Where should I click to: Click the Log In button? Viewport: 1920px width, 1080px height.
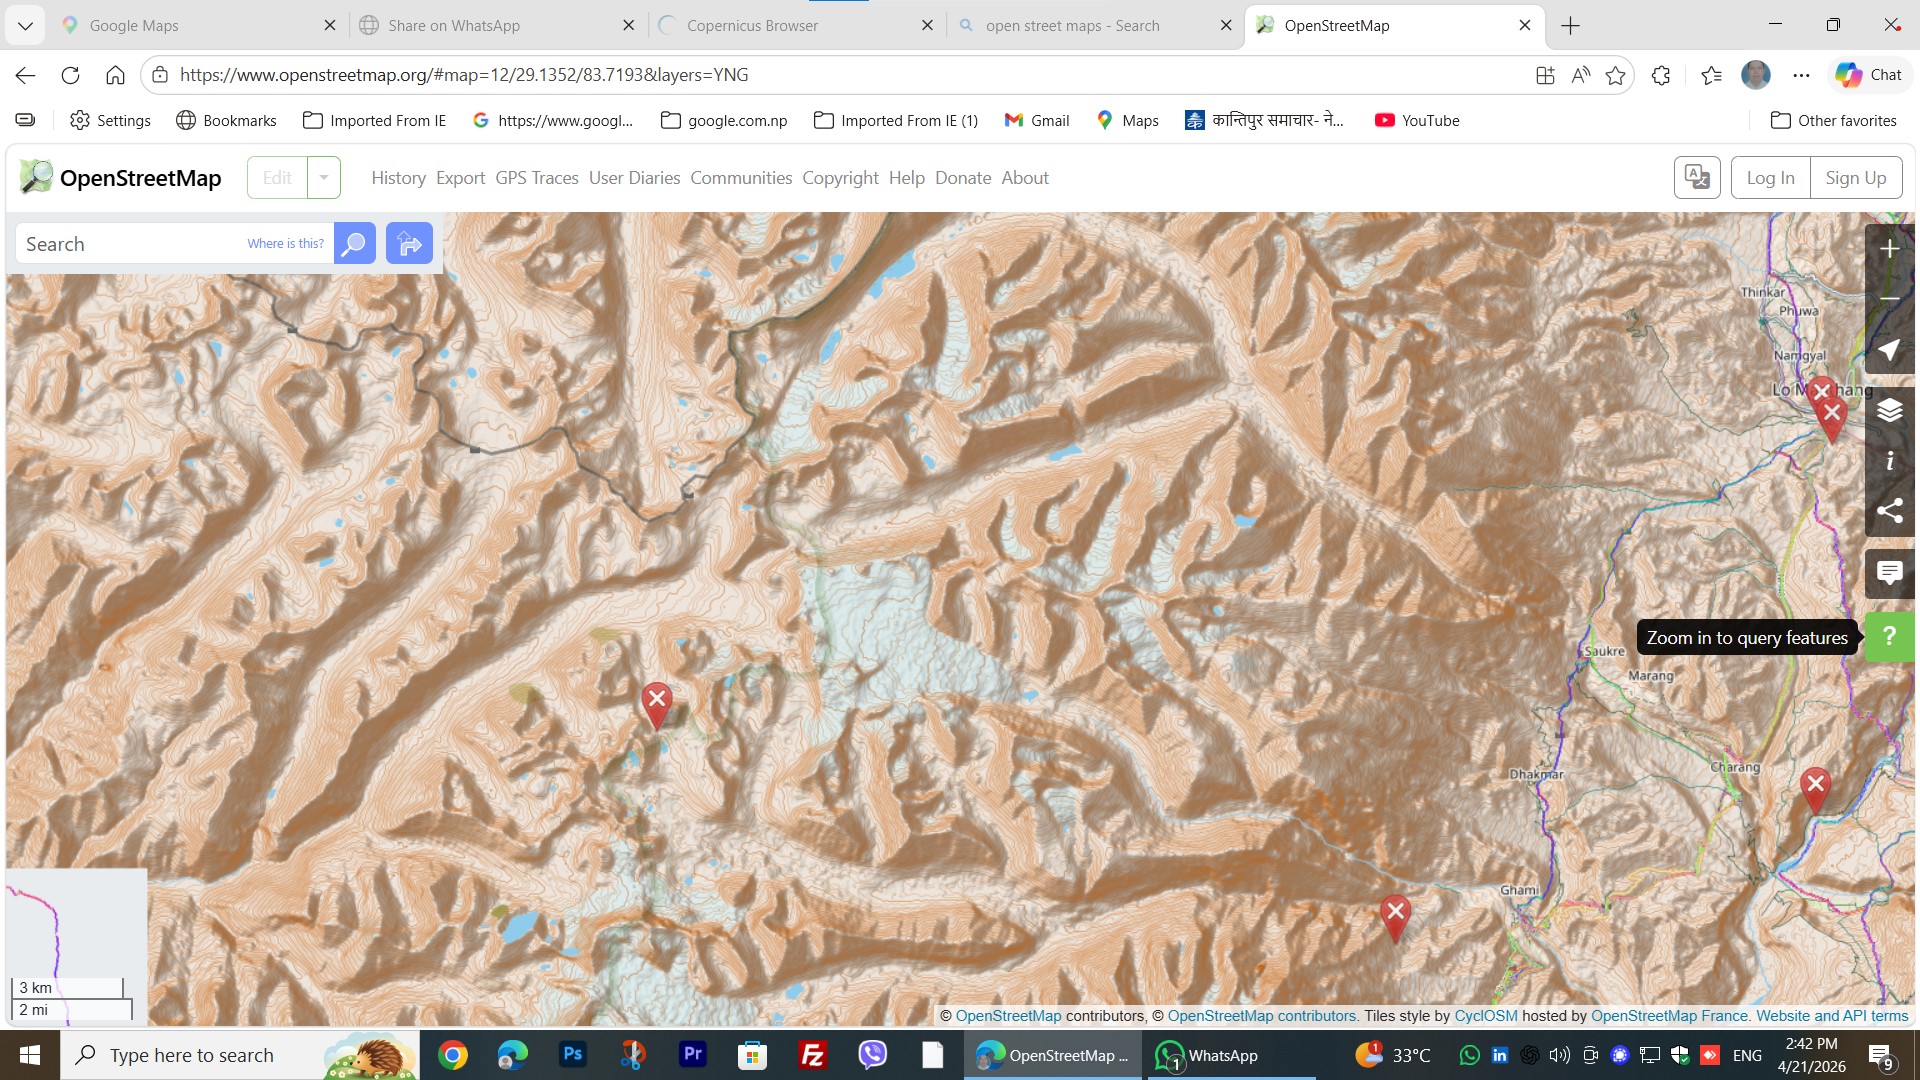point(1770,178)
